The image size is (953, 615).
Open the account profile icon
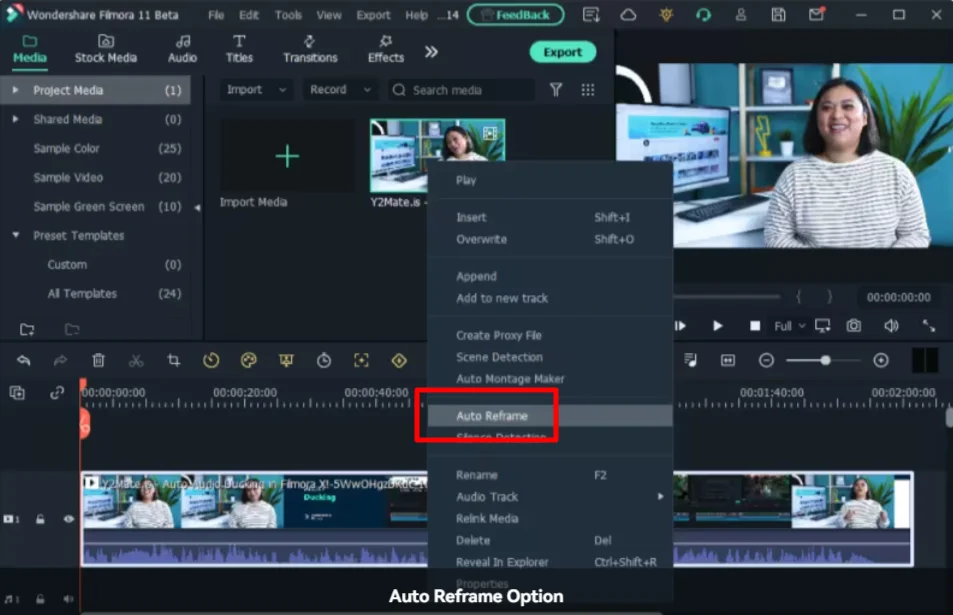[x=741, y=15]
